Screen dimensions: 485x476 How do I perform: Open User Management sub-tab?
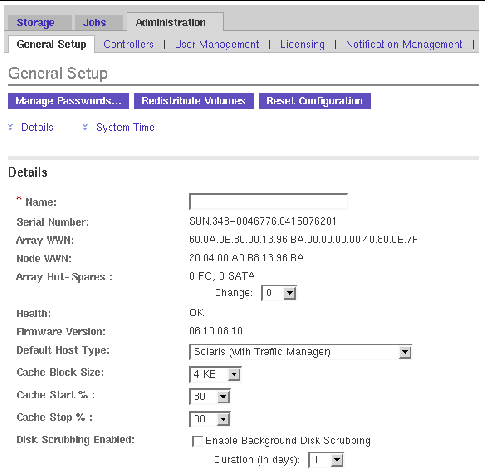(x=217, y=44)
